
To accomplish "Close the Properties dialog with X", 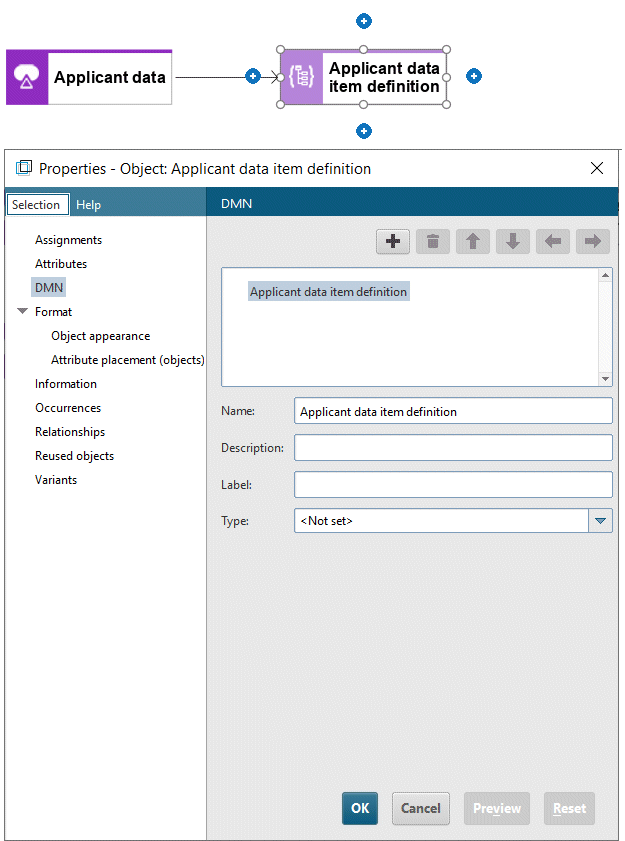I will click(597, 168).
